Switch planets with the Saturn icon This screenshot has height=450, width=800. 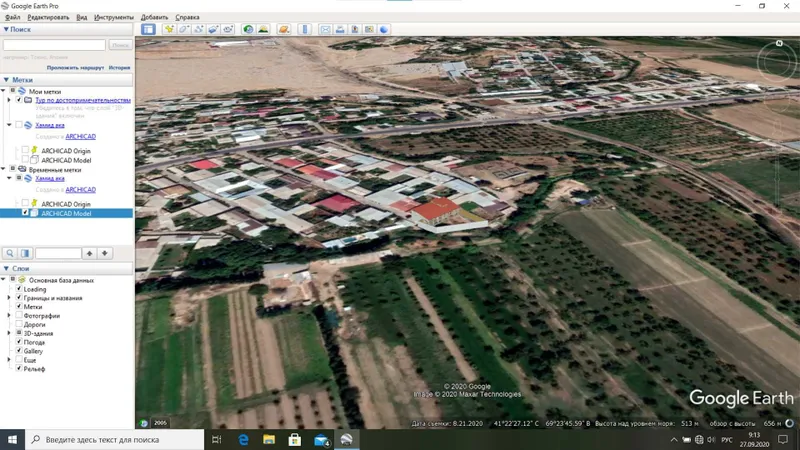(x=284, y=29)
